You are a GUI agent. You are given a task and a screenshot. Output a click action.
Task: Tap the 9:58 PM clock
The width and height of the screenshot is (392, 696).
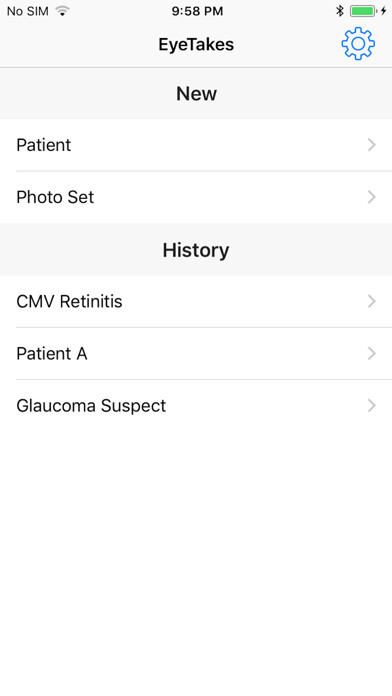pos(197,11)
